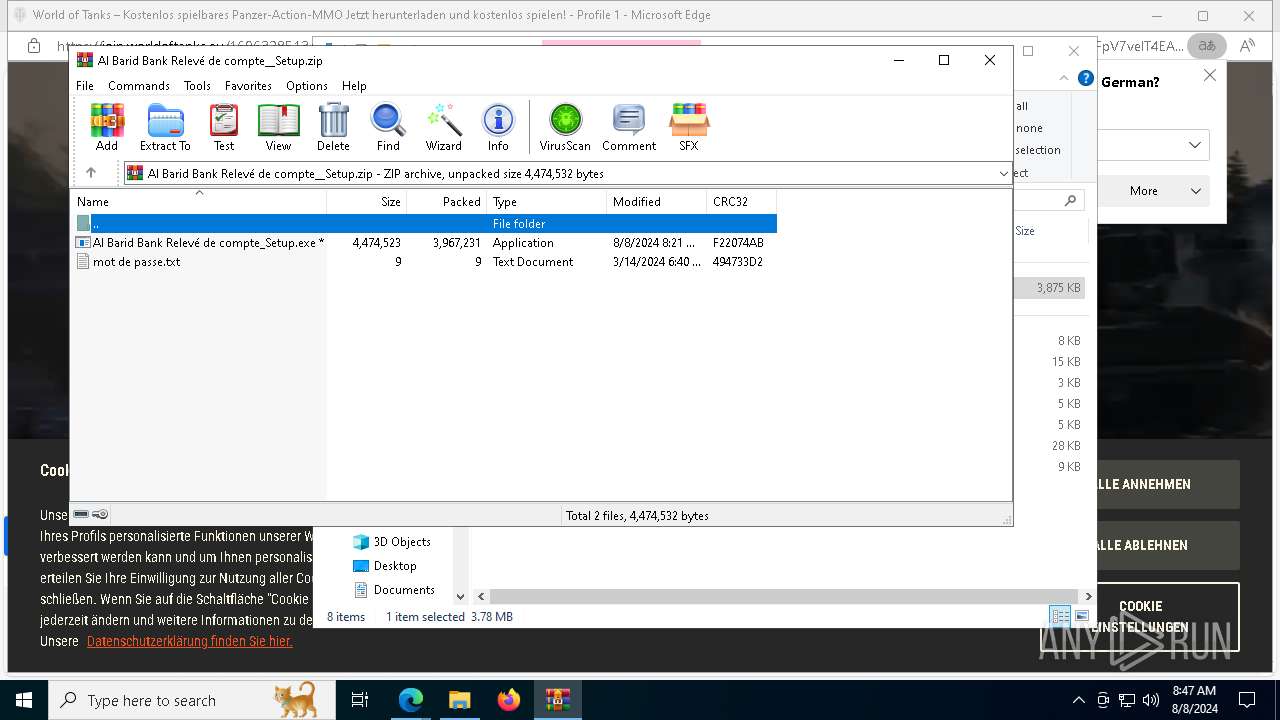Click the Delete trash can icon
Image resolution: width=1280 pixels, height=720 pixels.
[x=333, y=128]
